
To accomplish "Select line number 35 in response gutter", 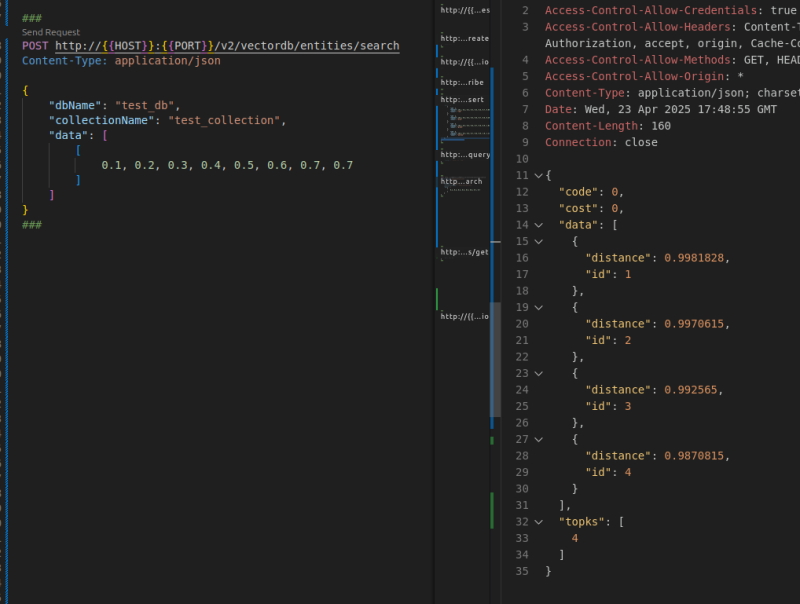I will click(x=520, y=571).
